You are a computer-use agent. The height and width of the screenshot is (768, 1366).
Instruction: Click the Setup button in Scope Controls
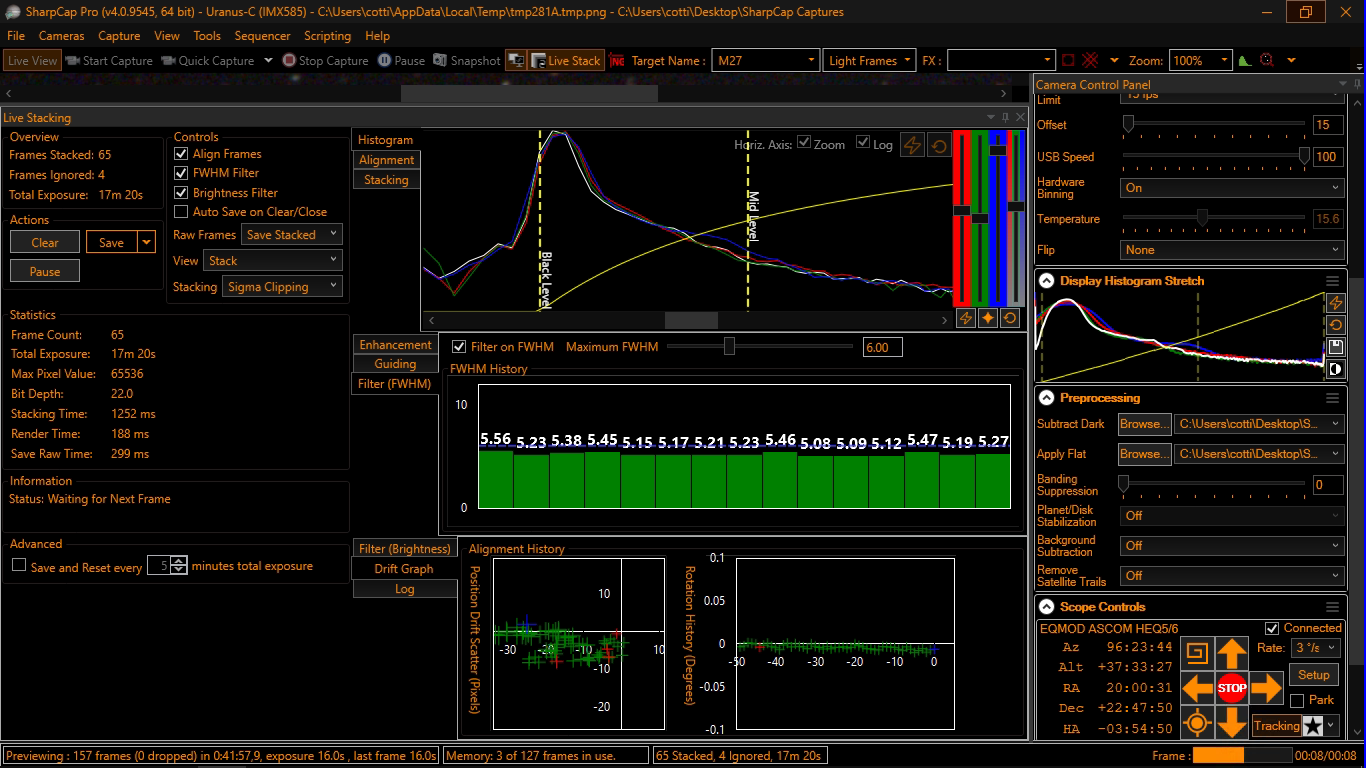1313,675
